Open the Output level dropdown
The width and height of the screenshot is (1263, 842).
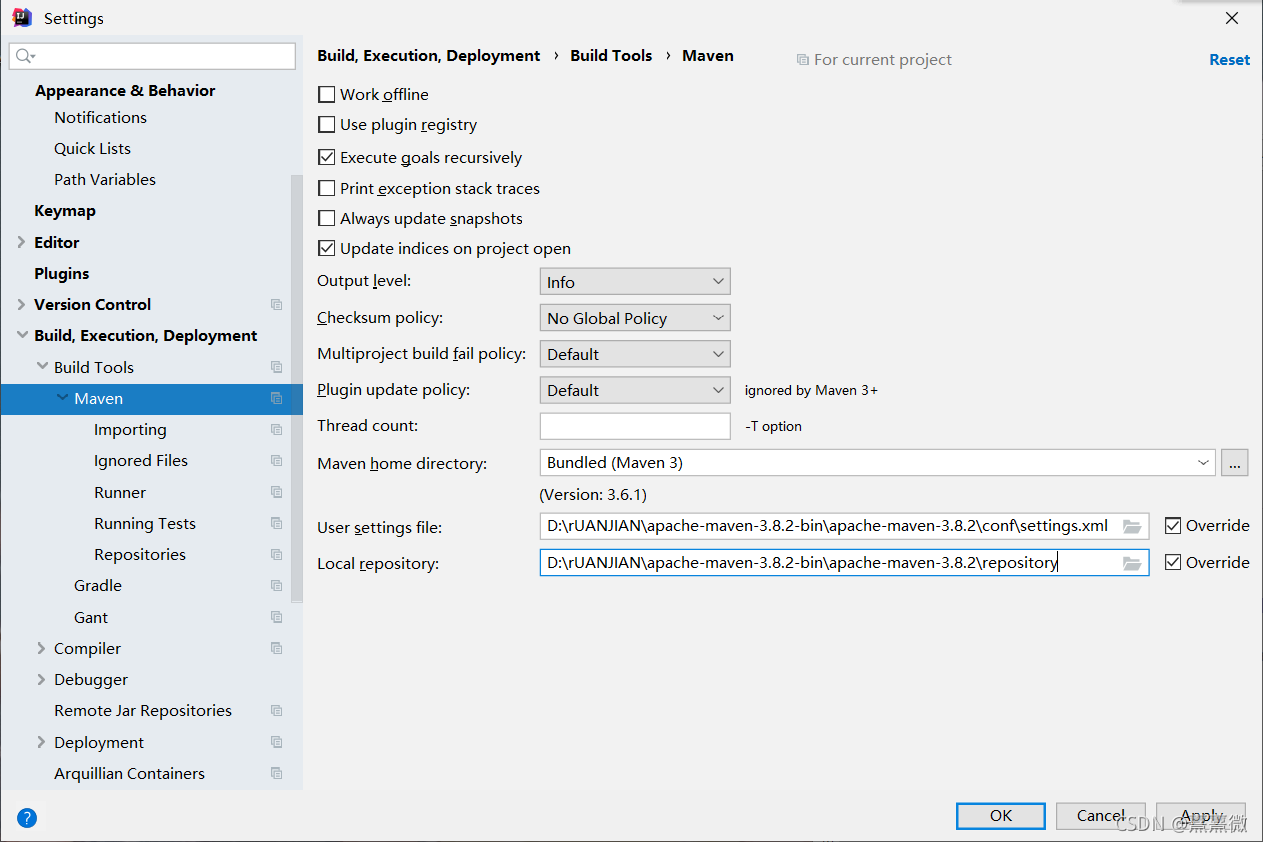tap(635, 282)
